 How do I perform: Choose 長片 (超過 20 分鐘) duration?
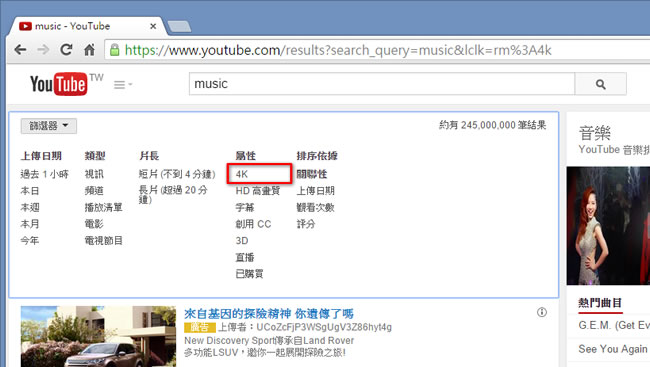(173, 194)
